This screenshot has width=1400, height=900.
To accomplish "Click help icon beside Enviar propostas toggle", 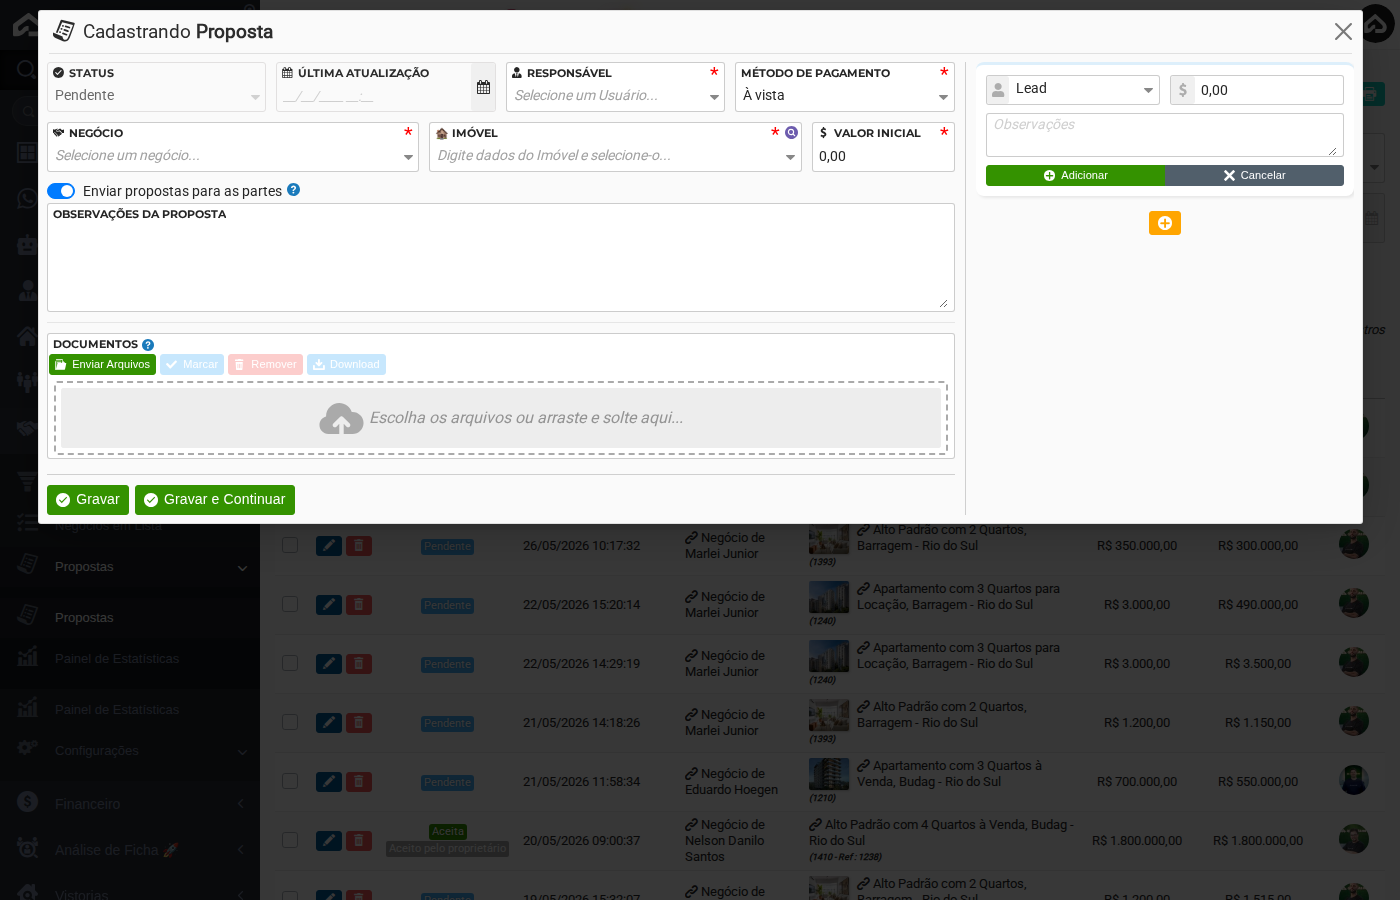I will 293,190.
